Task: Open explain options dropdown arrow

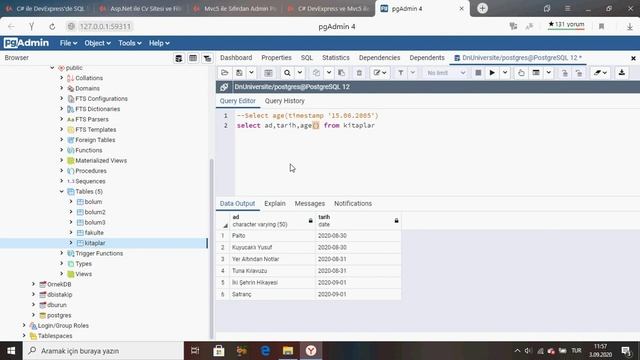Action: point(549,73)
